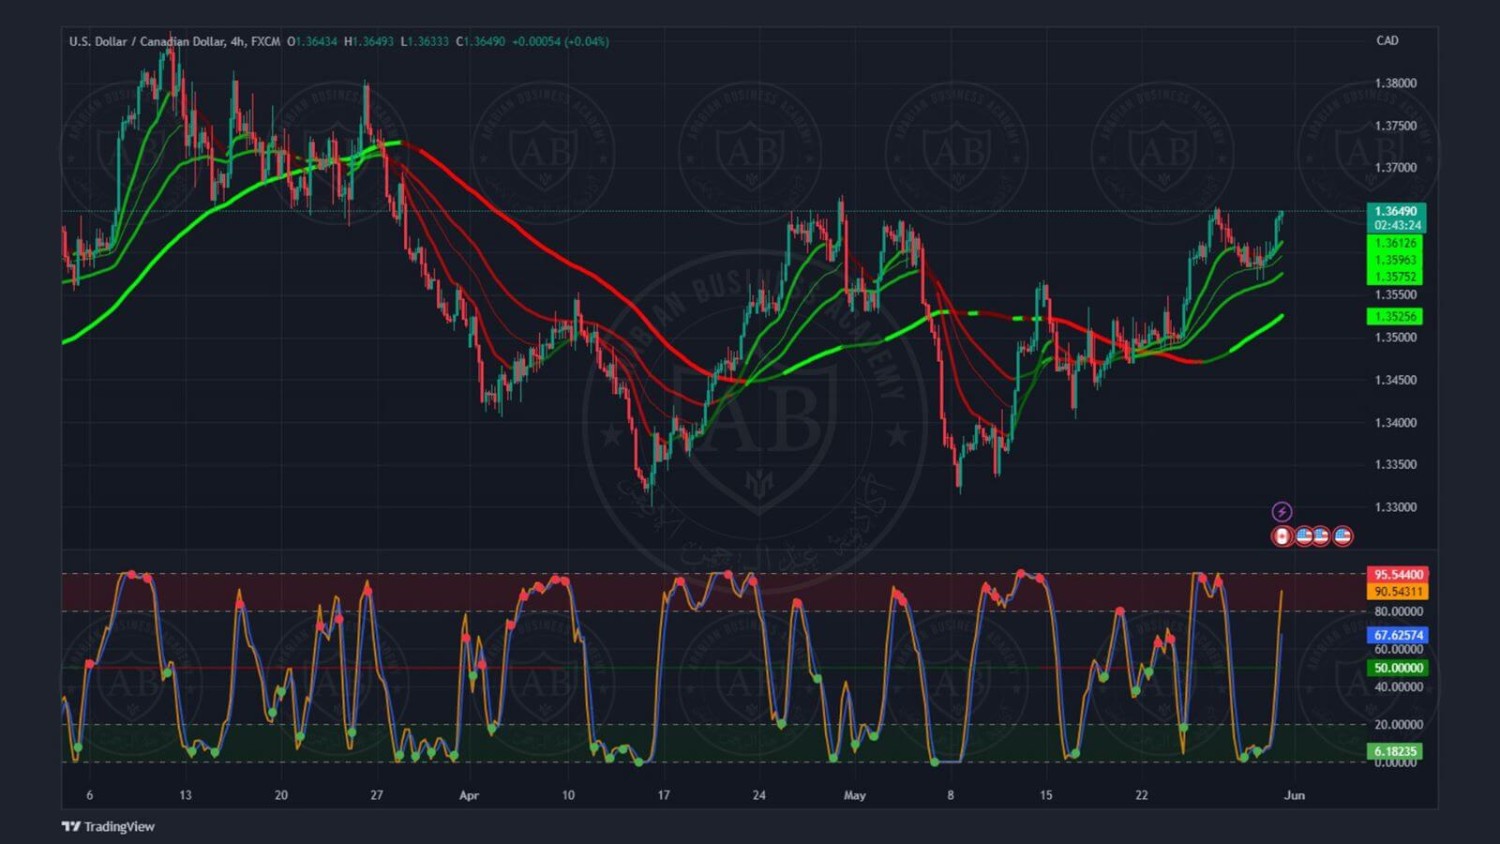Click the green stochastic value label 6.18235
Screen dimensions: 1500x844
coord(1395,751)
